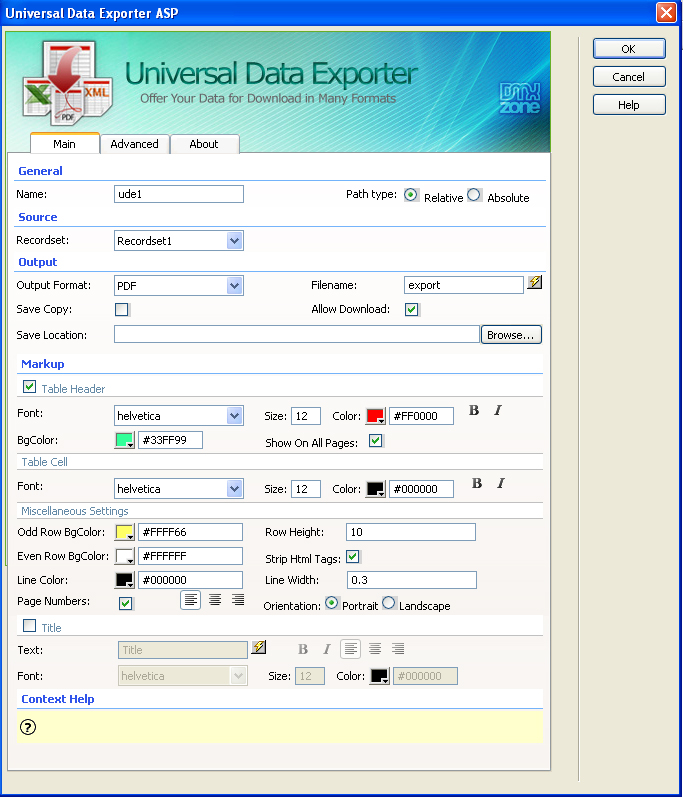The image size is (683, 797).
Task: Click the DMXzone logo in banner
Action: pos(519,98)
